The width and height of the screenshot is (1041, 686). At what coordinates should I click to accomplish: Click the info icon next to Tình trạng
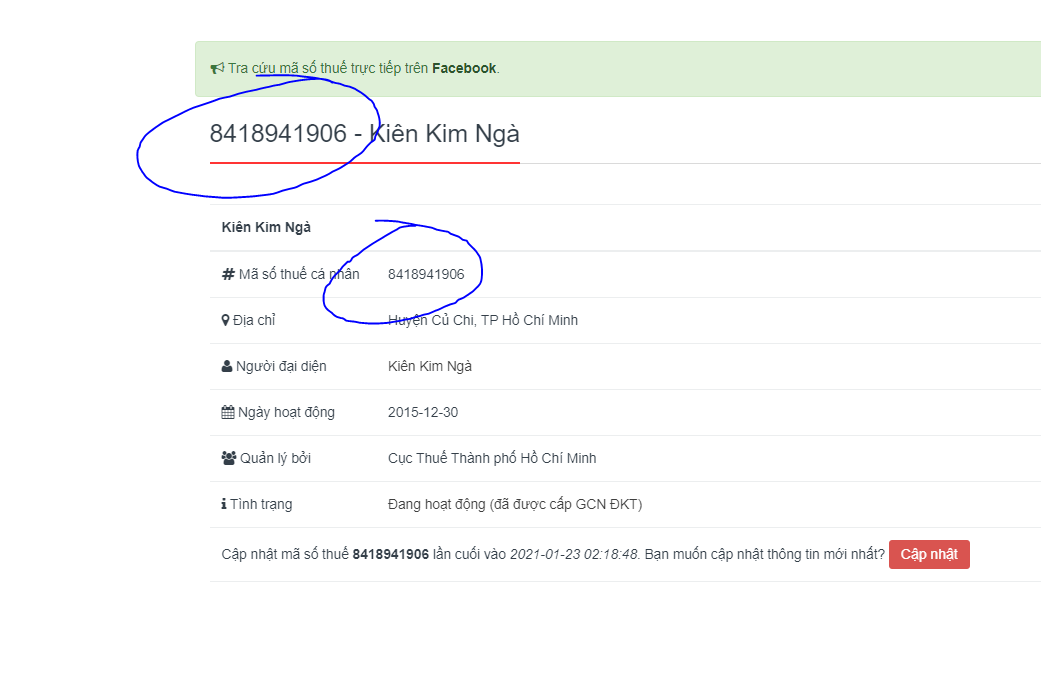click(x=224, y=504)
